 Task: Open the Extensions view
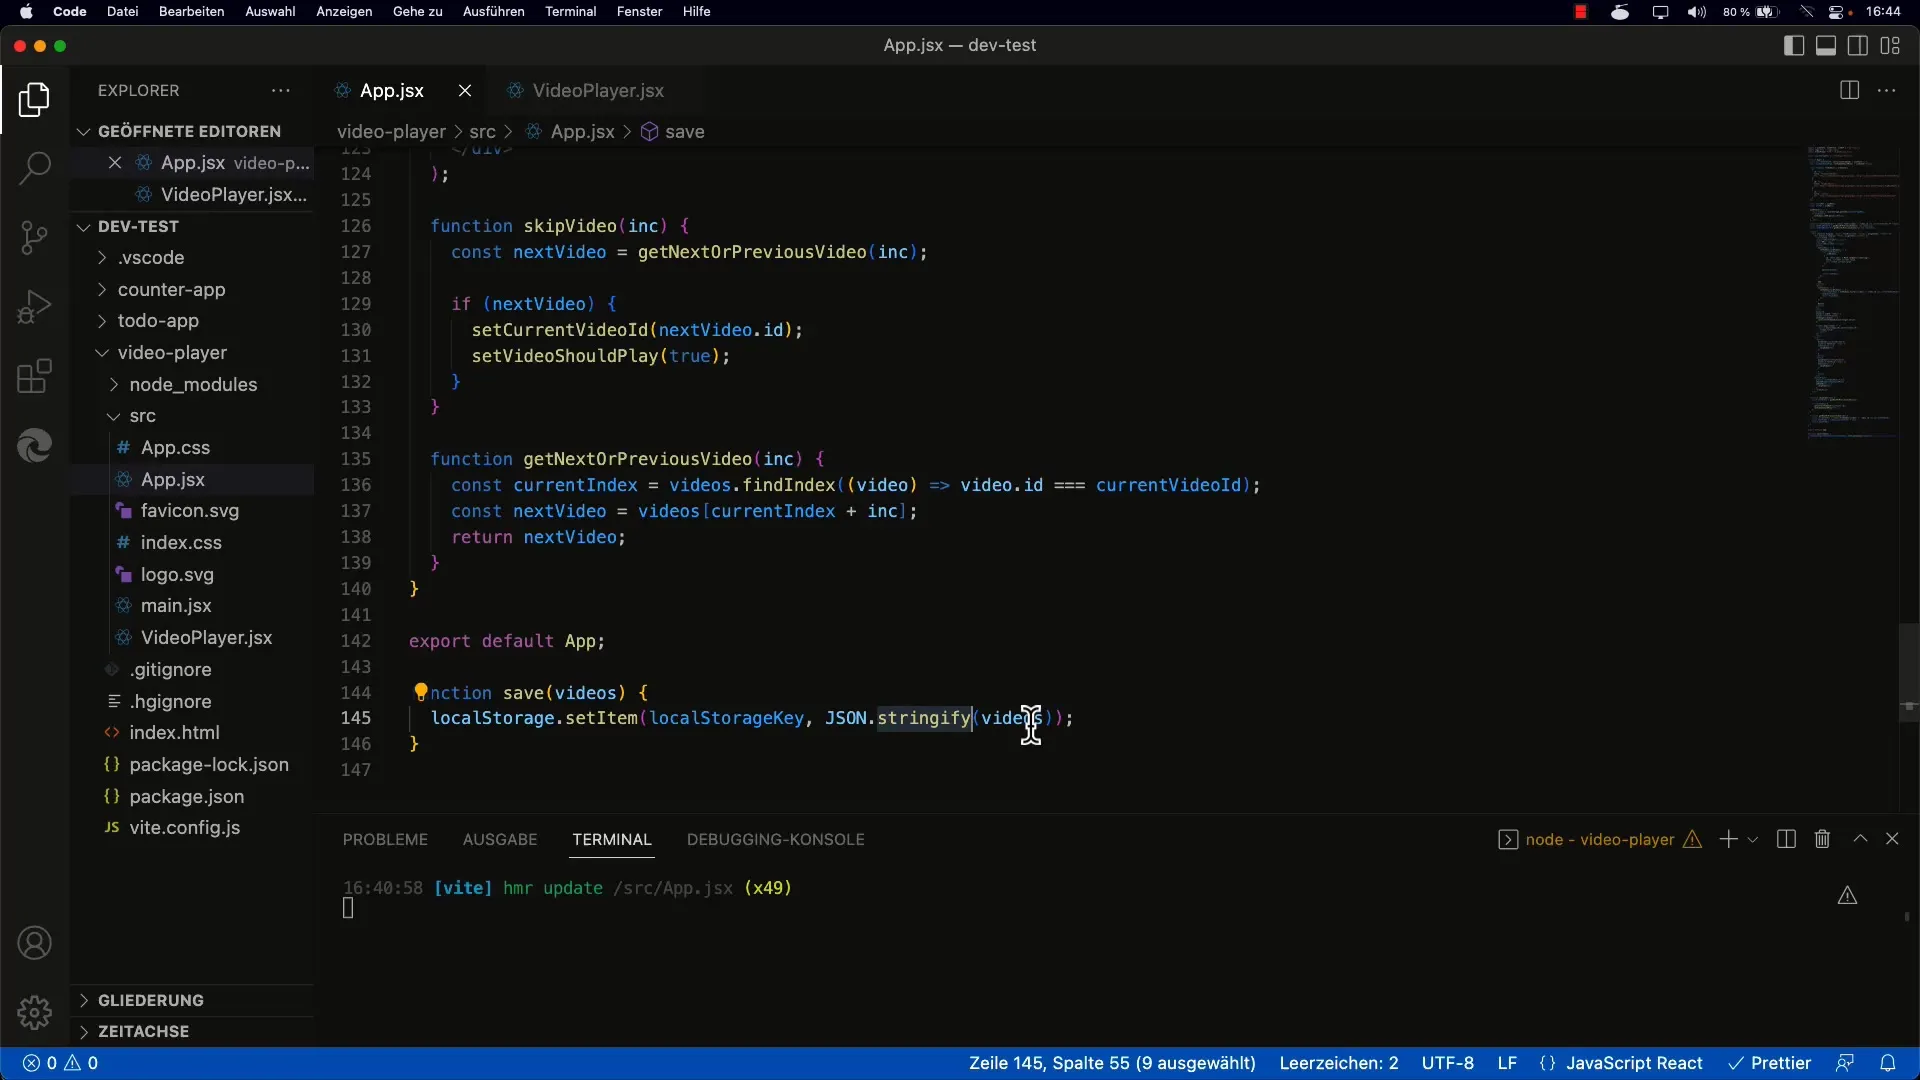pyautogui.click(x=34, y=377)
